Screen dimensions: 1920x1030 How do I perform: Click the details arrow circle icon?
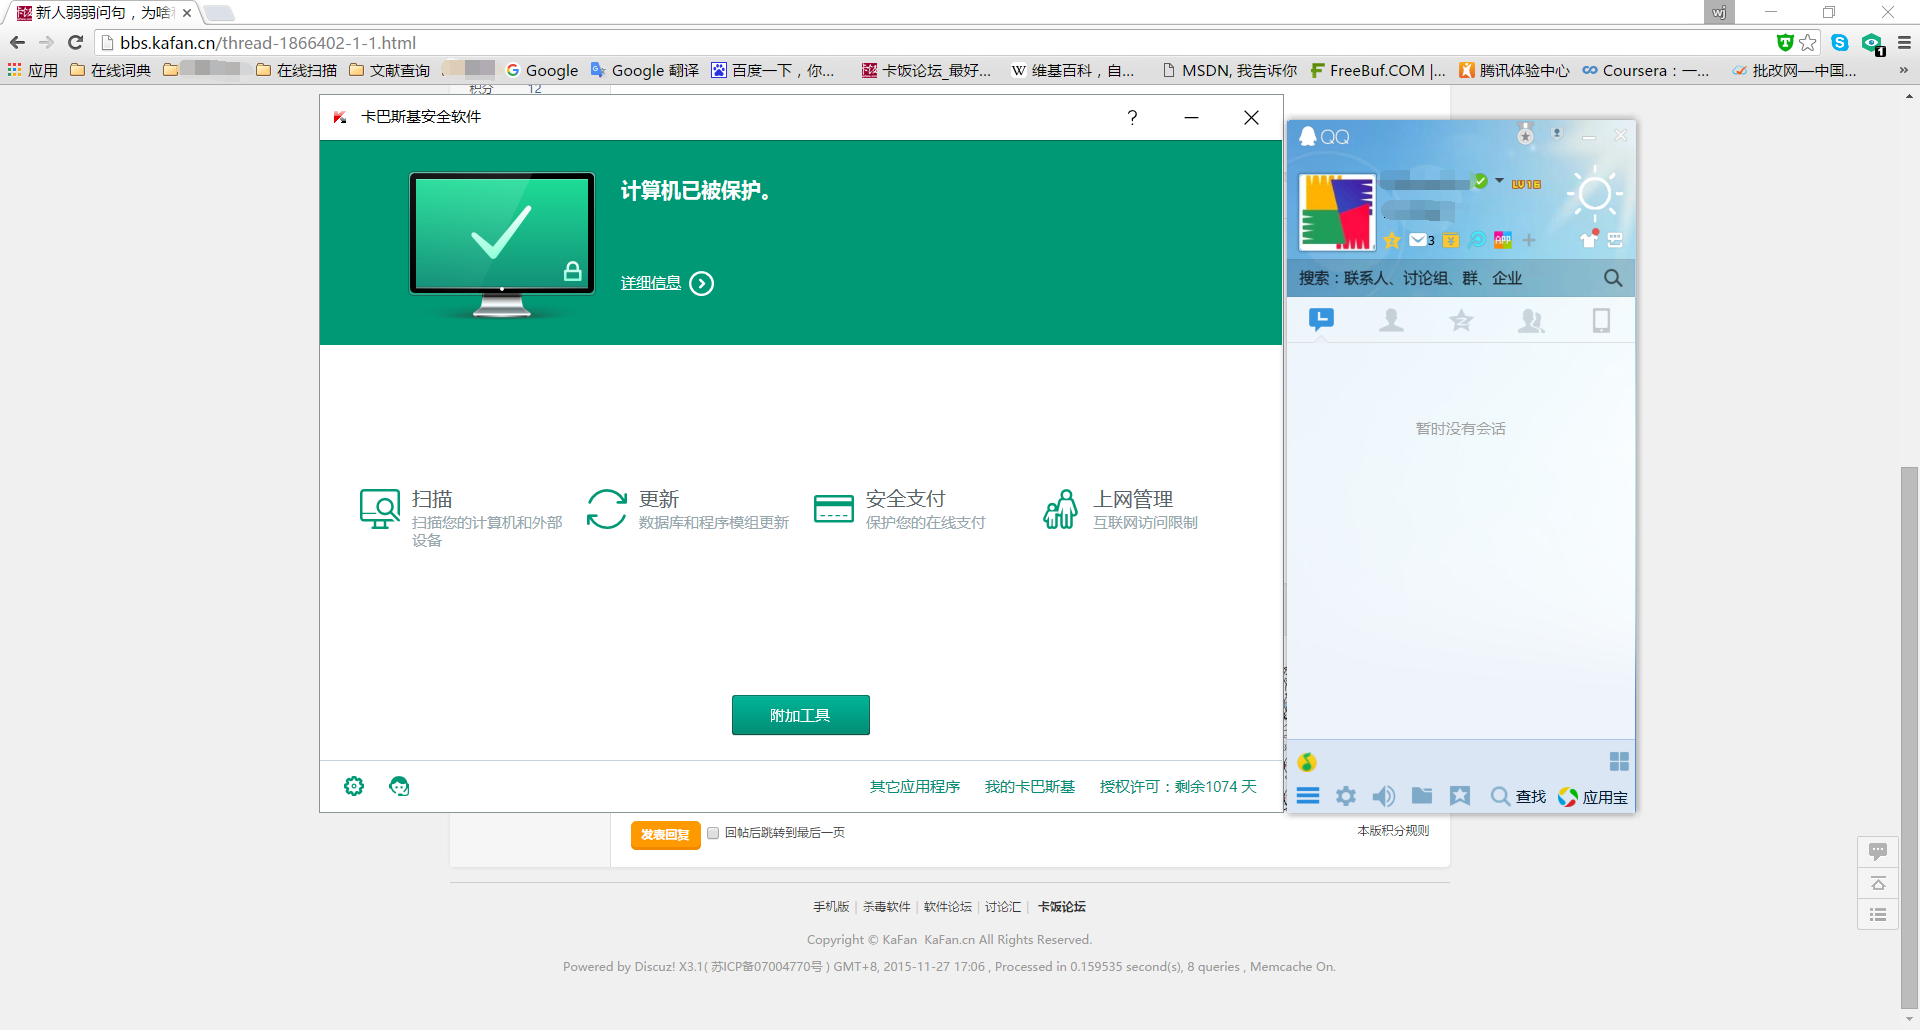pyautogui.click(x=702, y=284)
